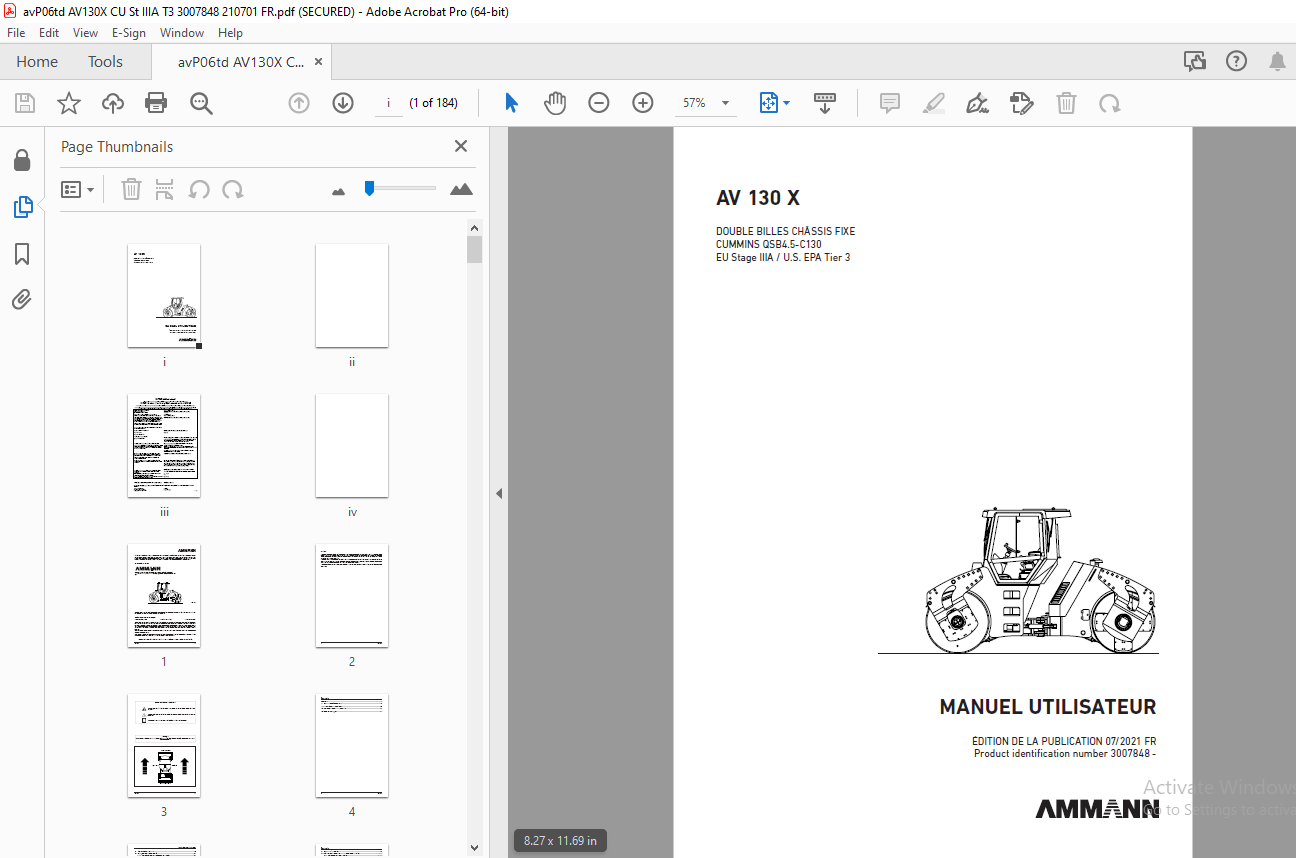Open the share/feedback icon top right
Screen dimensions: 1296x858
(x=1195, y=62)
